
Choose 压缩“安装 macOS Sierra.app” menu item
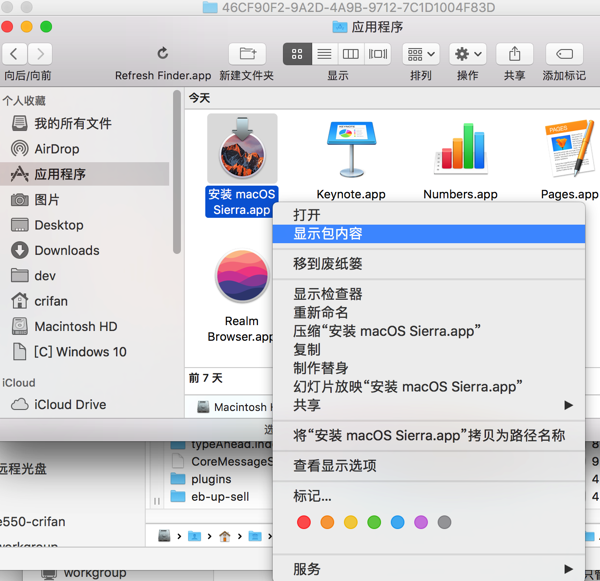pyautogui.click(x=429, y=331)
